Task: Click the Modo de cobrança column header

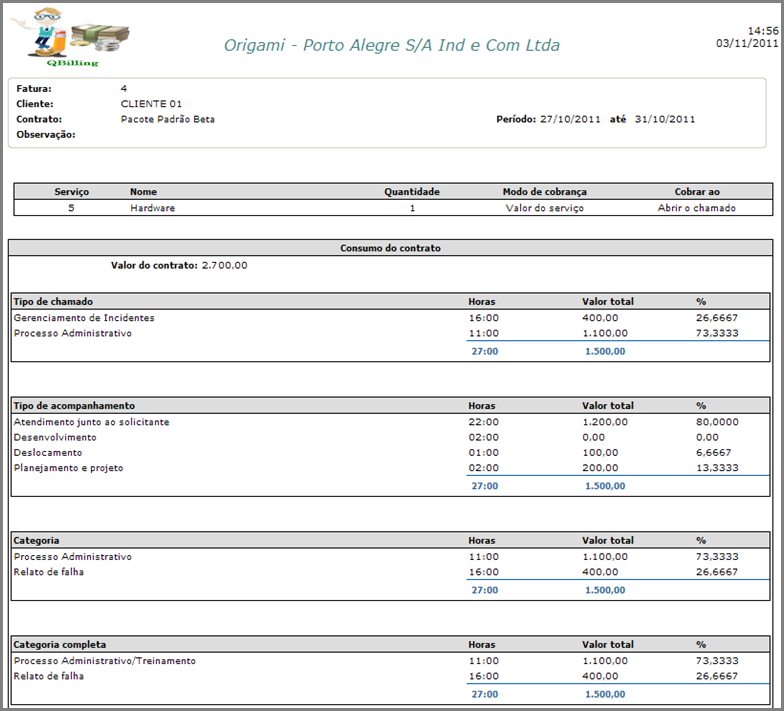Action: click(x=544, y=191)
